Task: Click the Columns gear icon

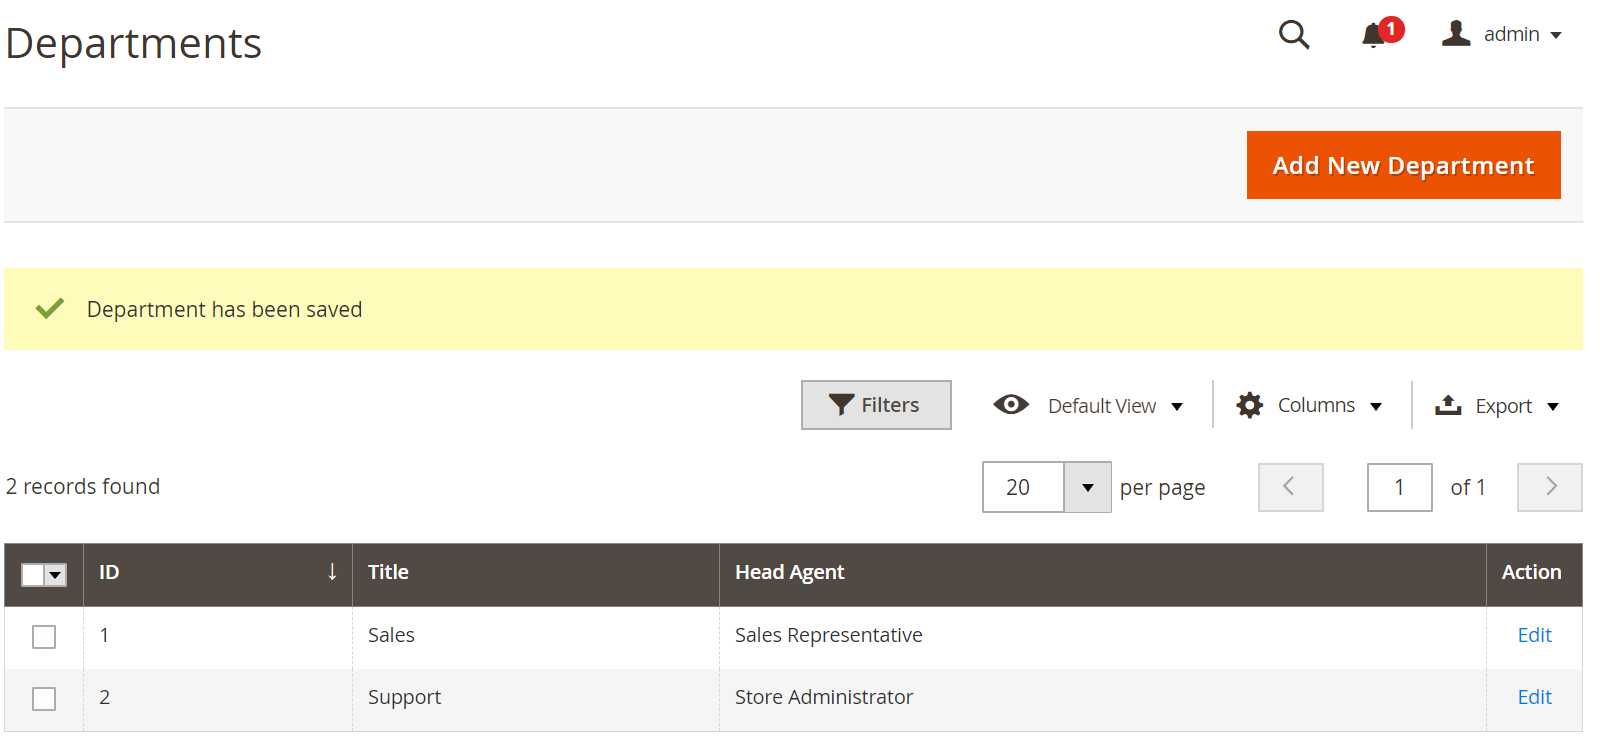Action: pyautogui.click(x=1249, y=405)
